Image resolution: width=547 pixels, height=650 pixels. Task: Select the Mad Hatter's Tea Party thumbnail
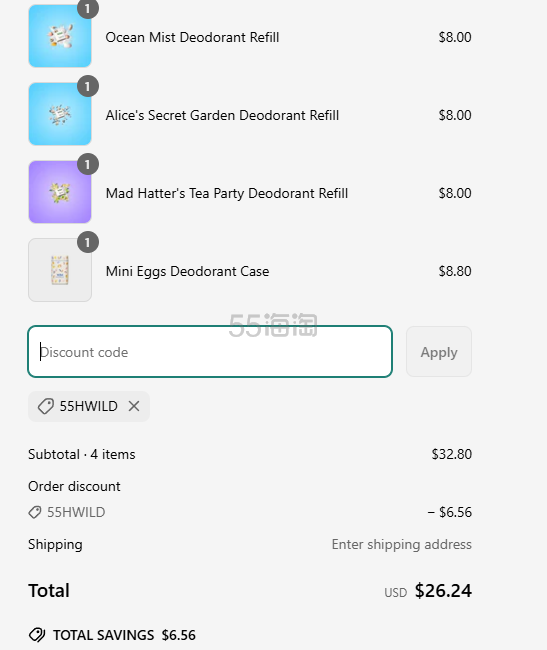click(x=60, y=192)
